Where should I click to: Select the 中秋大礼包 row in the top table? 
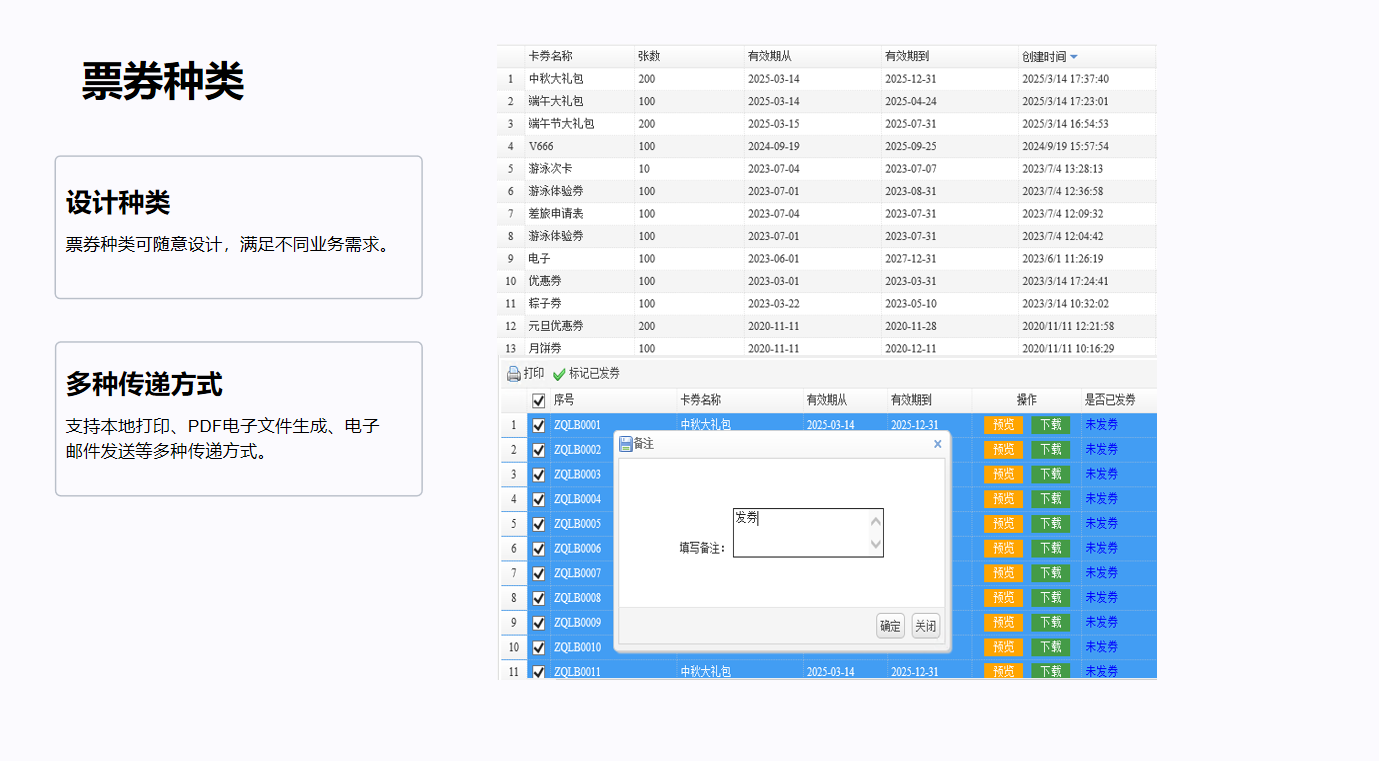point(827,79)
